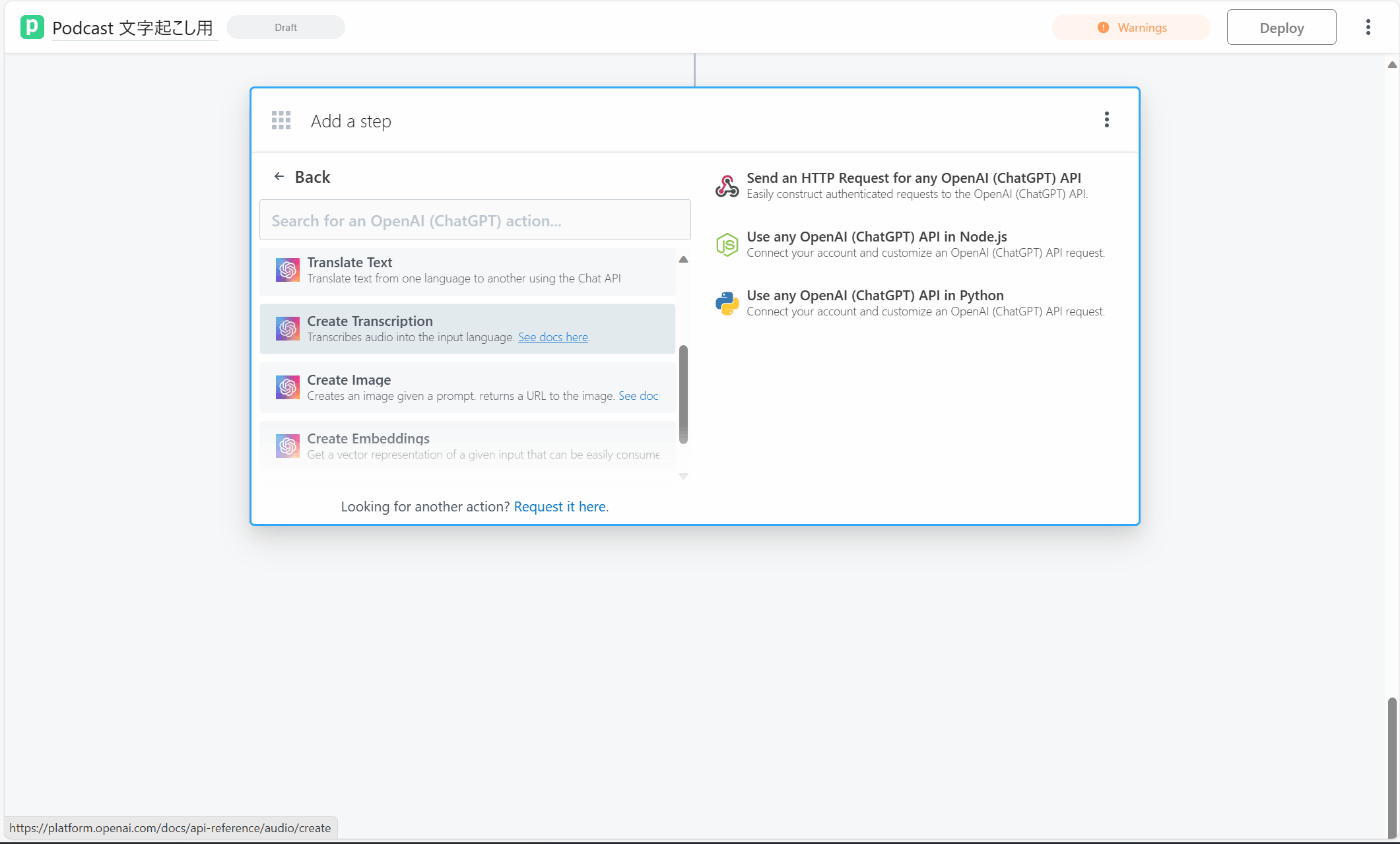This screenshot has width=1400, height=844.
Task: Select the Create Image action
Action: tap(467, 387)
